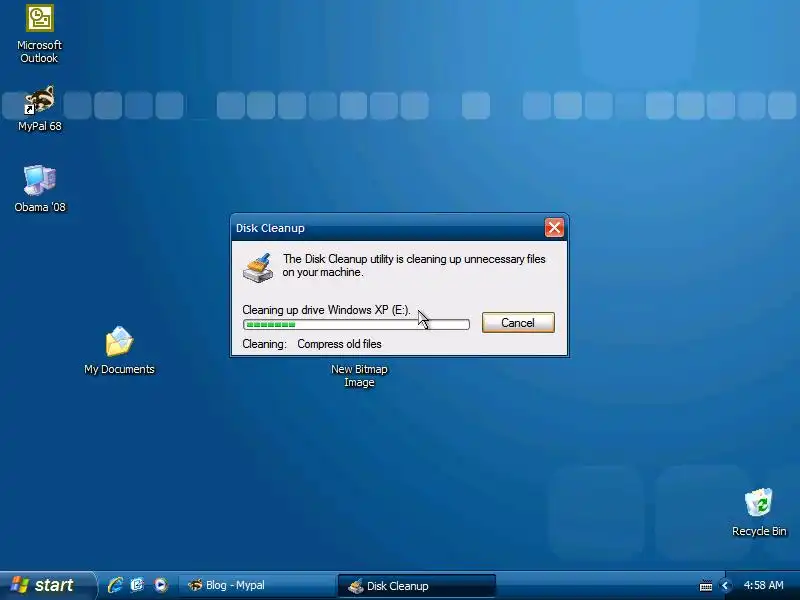
Task: Close the Disk Cleanup dialog
Action: click(554, 228)
